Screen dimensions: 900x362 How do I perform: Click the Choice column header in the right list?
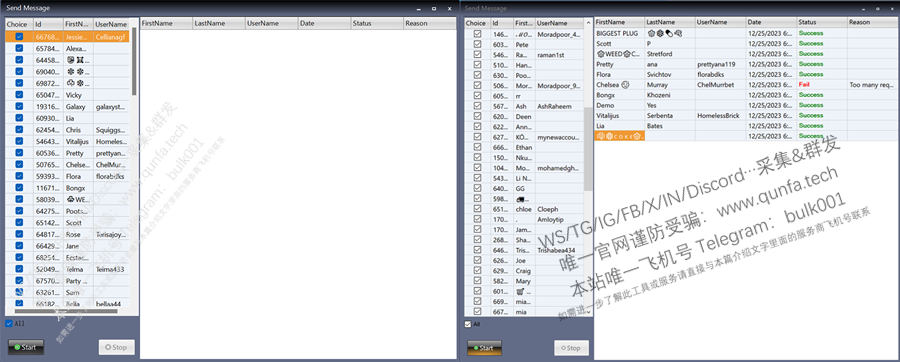(476, 23)
